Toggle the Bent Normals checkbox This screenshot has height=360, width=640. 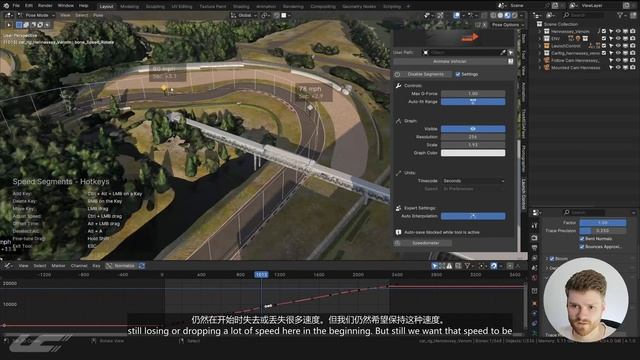(x=582, y=238)
